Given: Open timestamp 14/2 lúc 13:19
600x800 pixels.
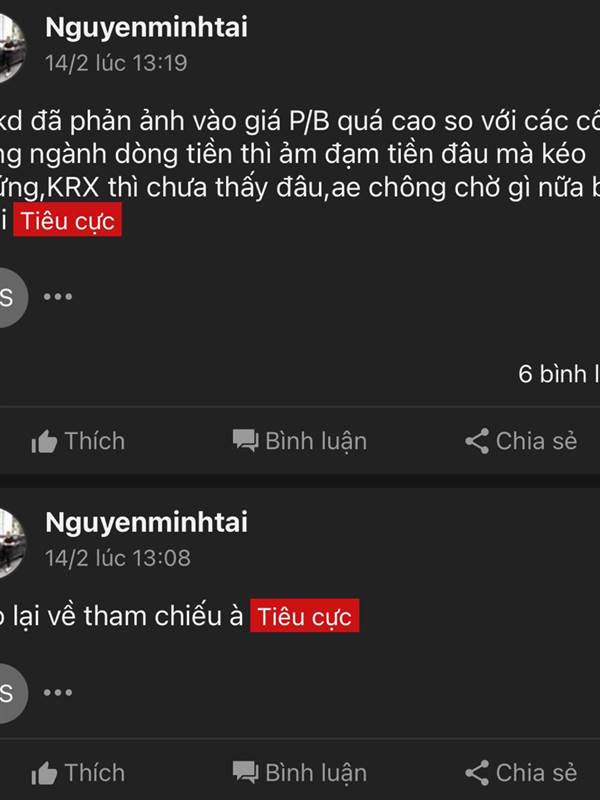Looking at the screenshot, I should (x=116, y=63).
